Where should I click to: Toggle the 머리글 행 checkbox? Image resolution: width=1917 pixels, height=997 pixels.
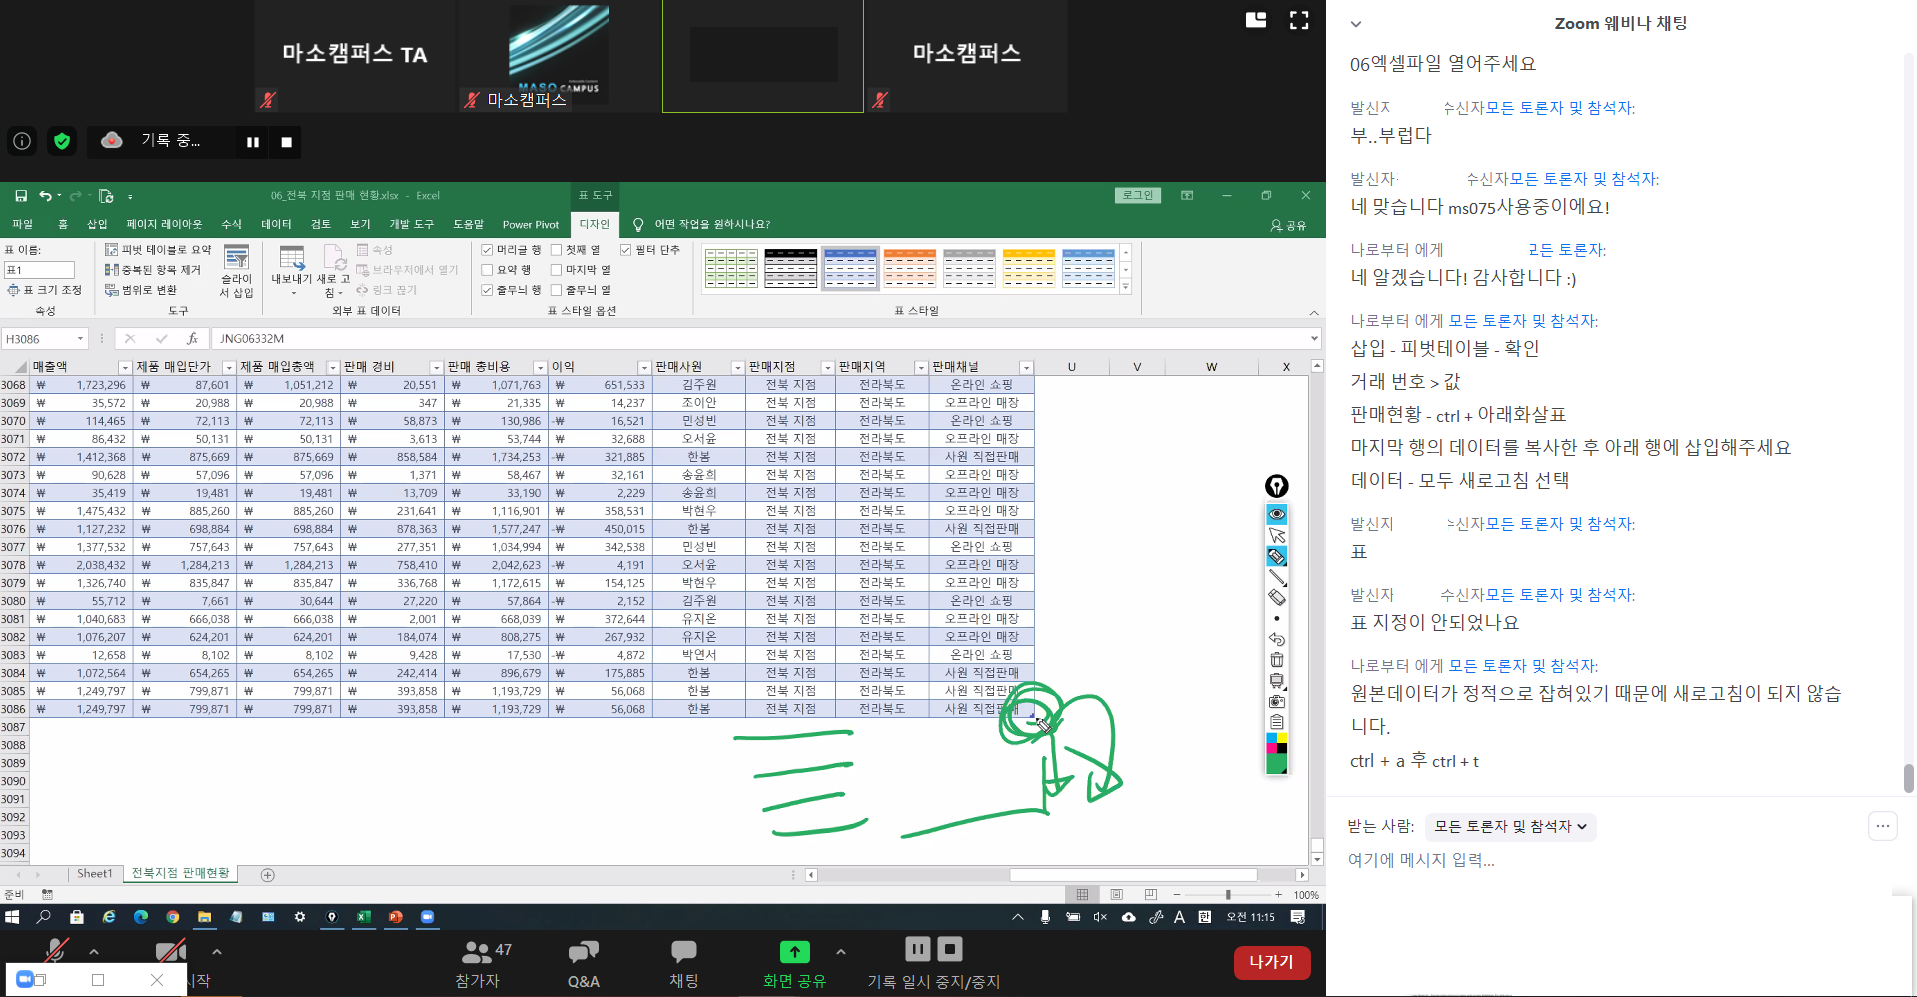(x=487, y=250)
